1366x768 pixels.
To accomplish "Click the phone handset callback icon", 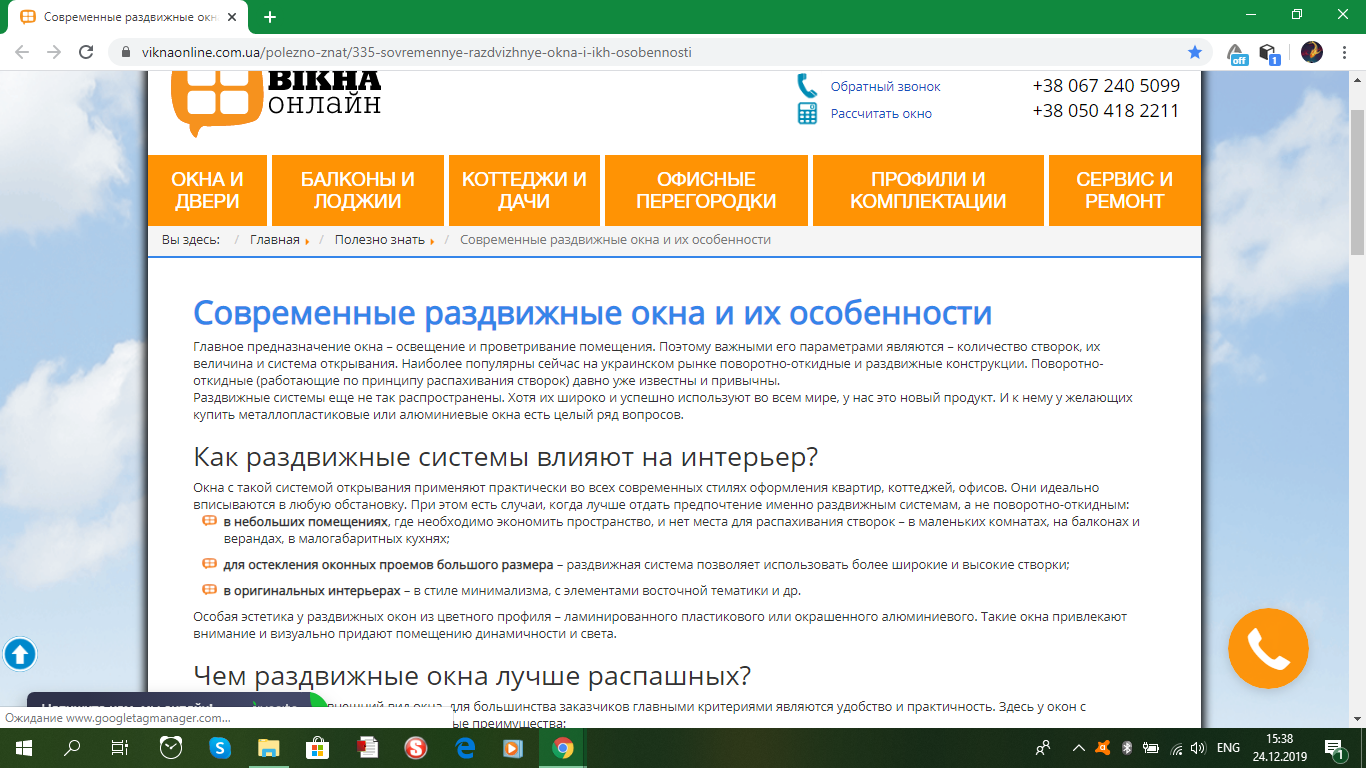I will click(807, 86).
